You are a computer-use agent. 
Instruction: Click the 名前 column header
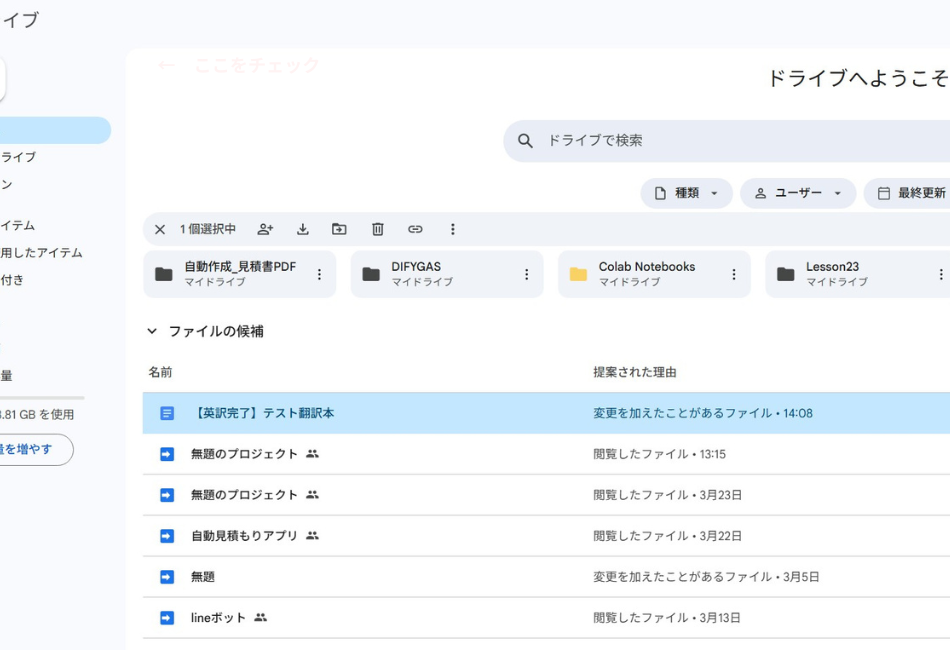click(160, 372)
